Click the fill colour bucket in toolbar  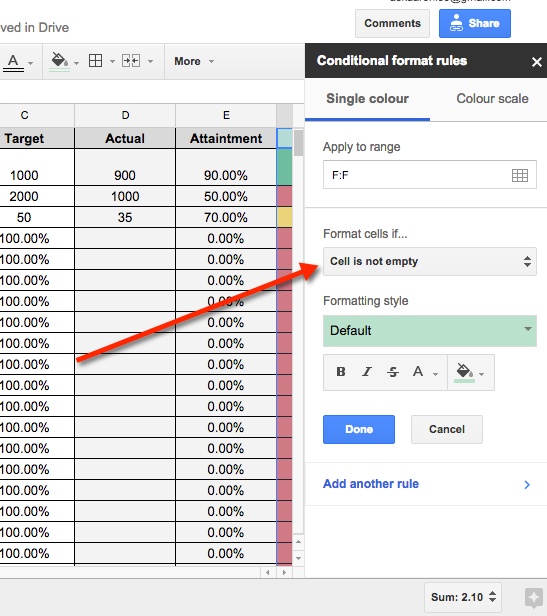(60, 61)
